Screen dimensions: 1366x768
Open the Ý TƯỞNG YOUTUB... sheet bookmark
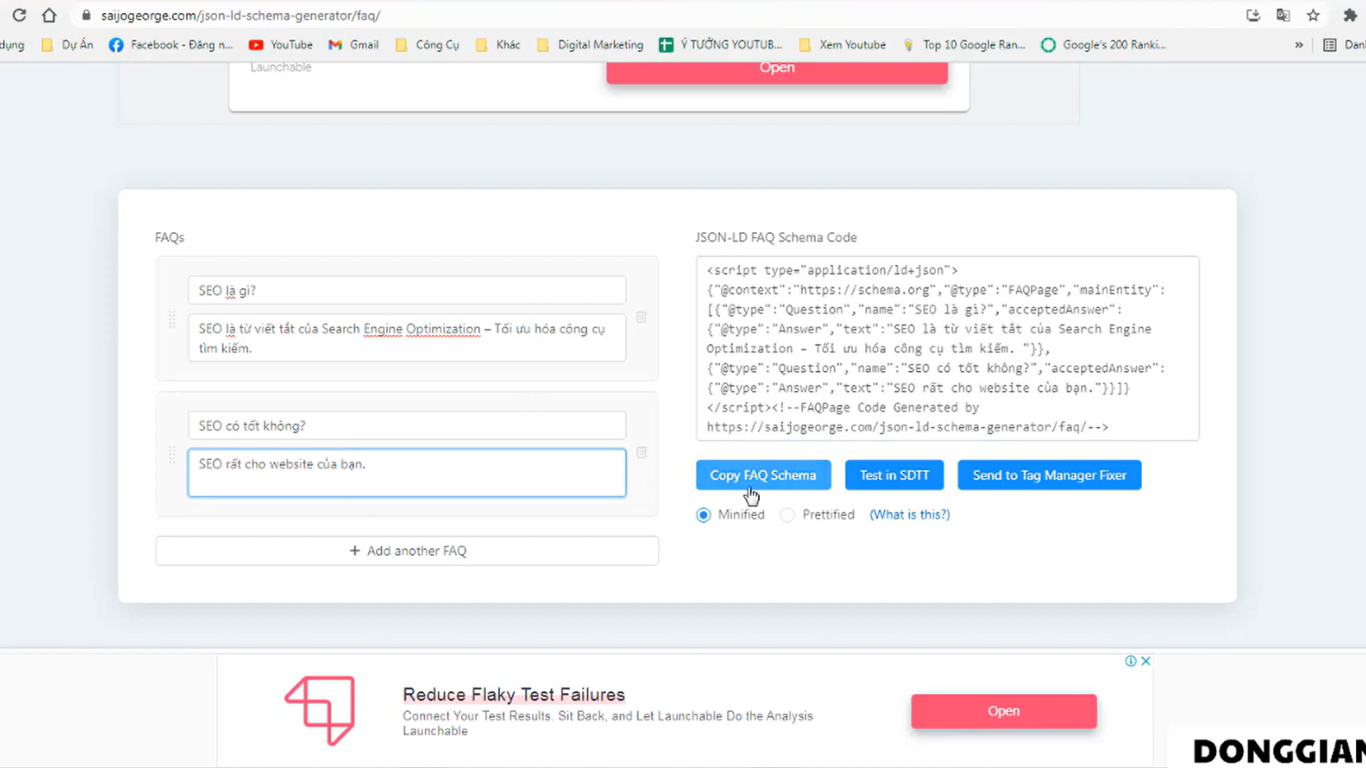720,45
